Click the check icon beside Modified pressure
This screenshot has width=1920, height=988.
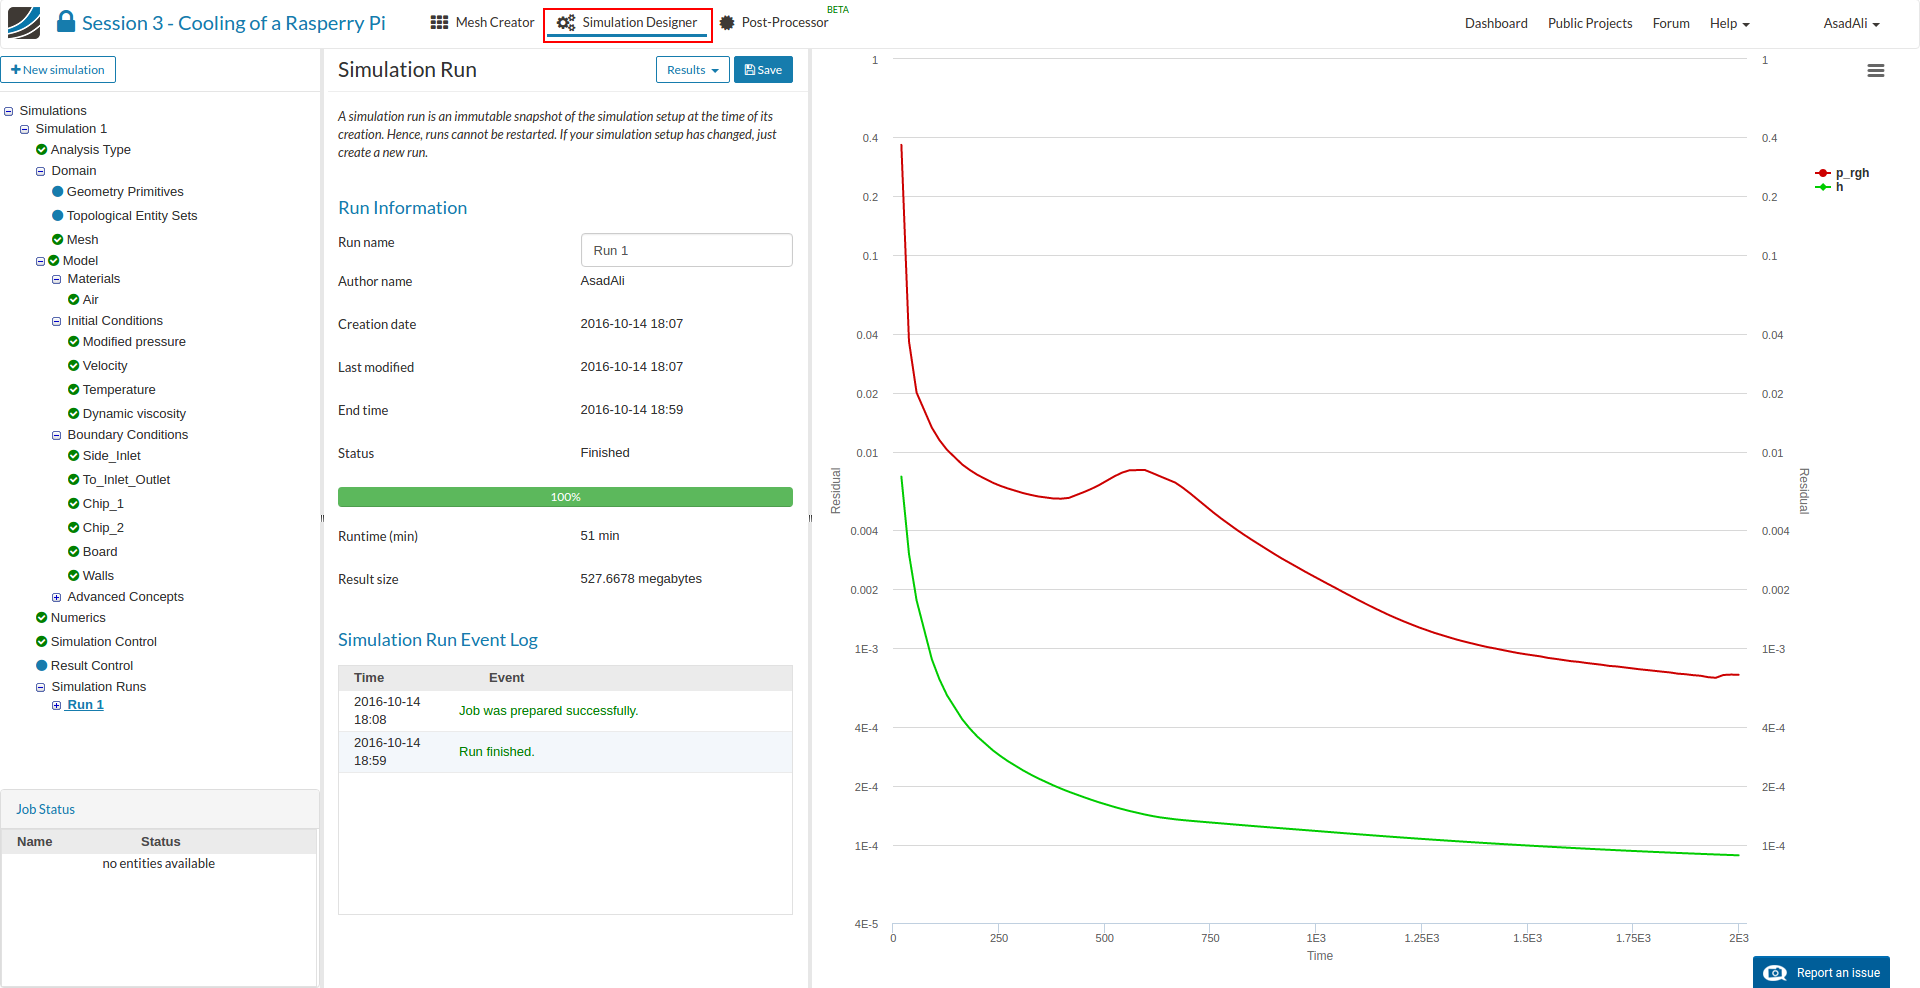pos(74,342)
